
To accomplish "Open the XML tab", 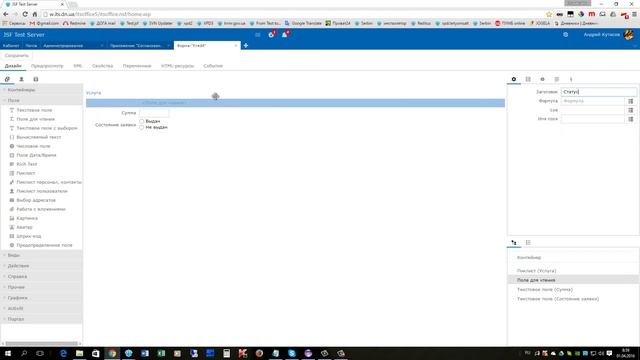I will pos(78,66).
